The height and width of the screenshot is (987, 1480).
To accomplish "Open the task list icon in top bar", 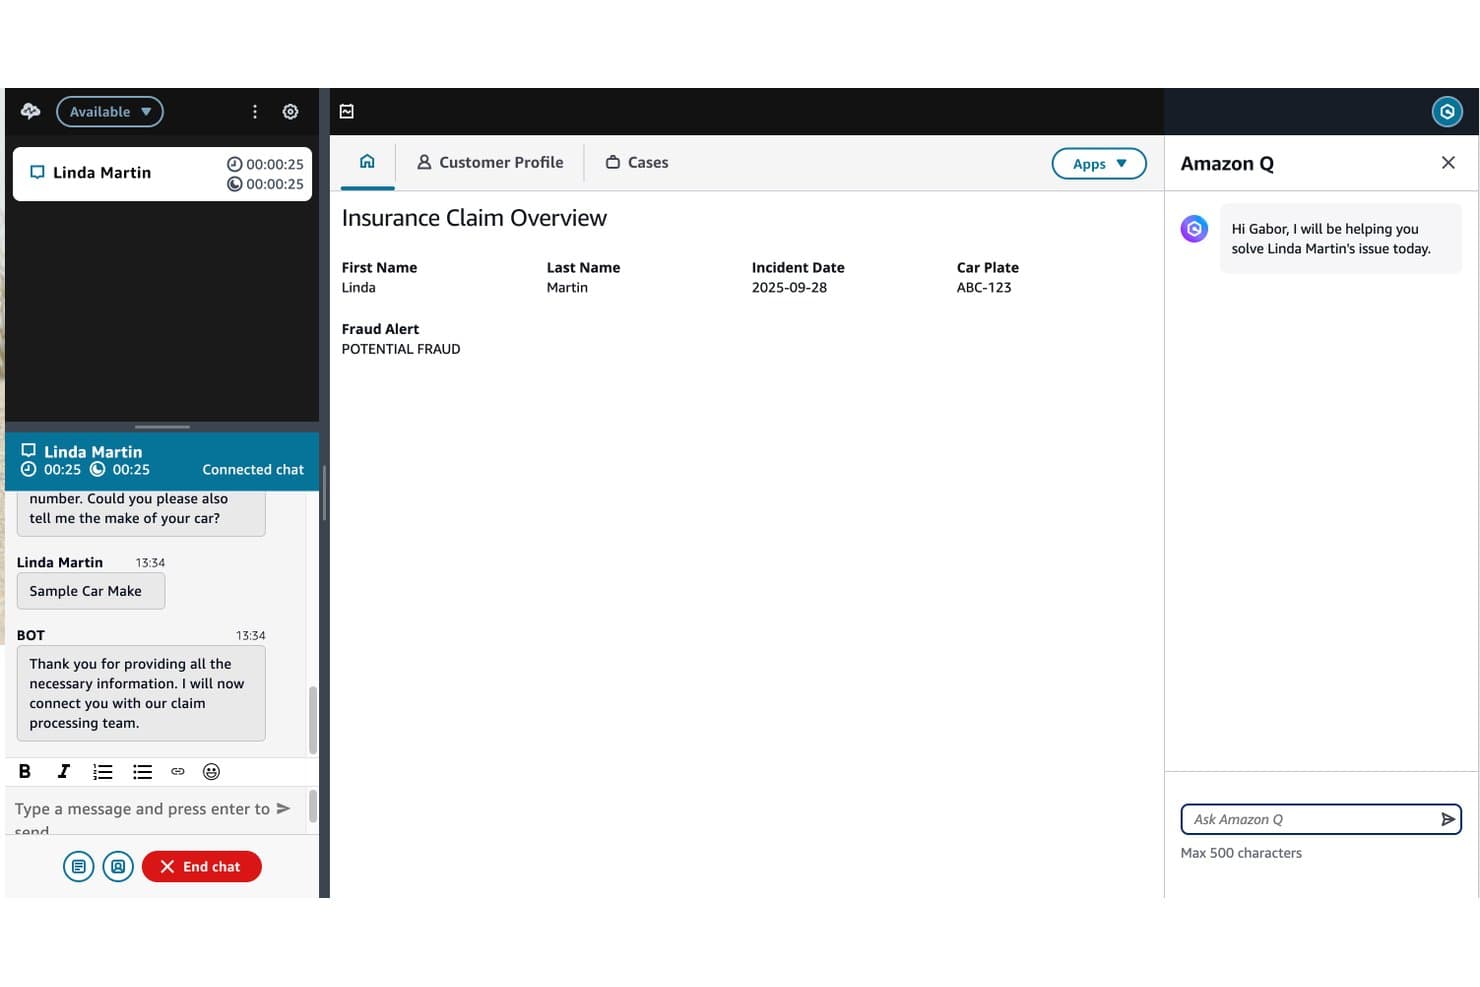I will pyautogui.click(x=347, y=111).
